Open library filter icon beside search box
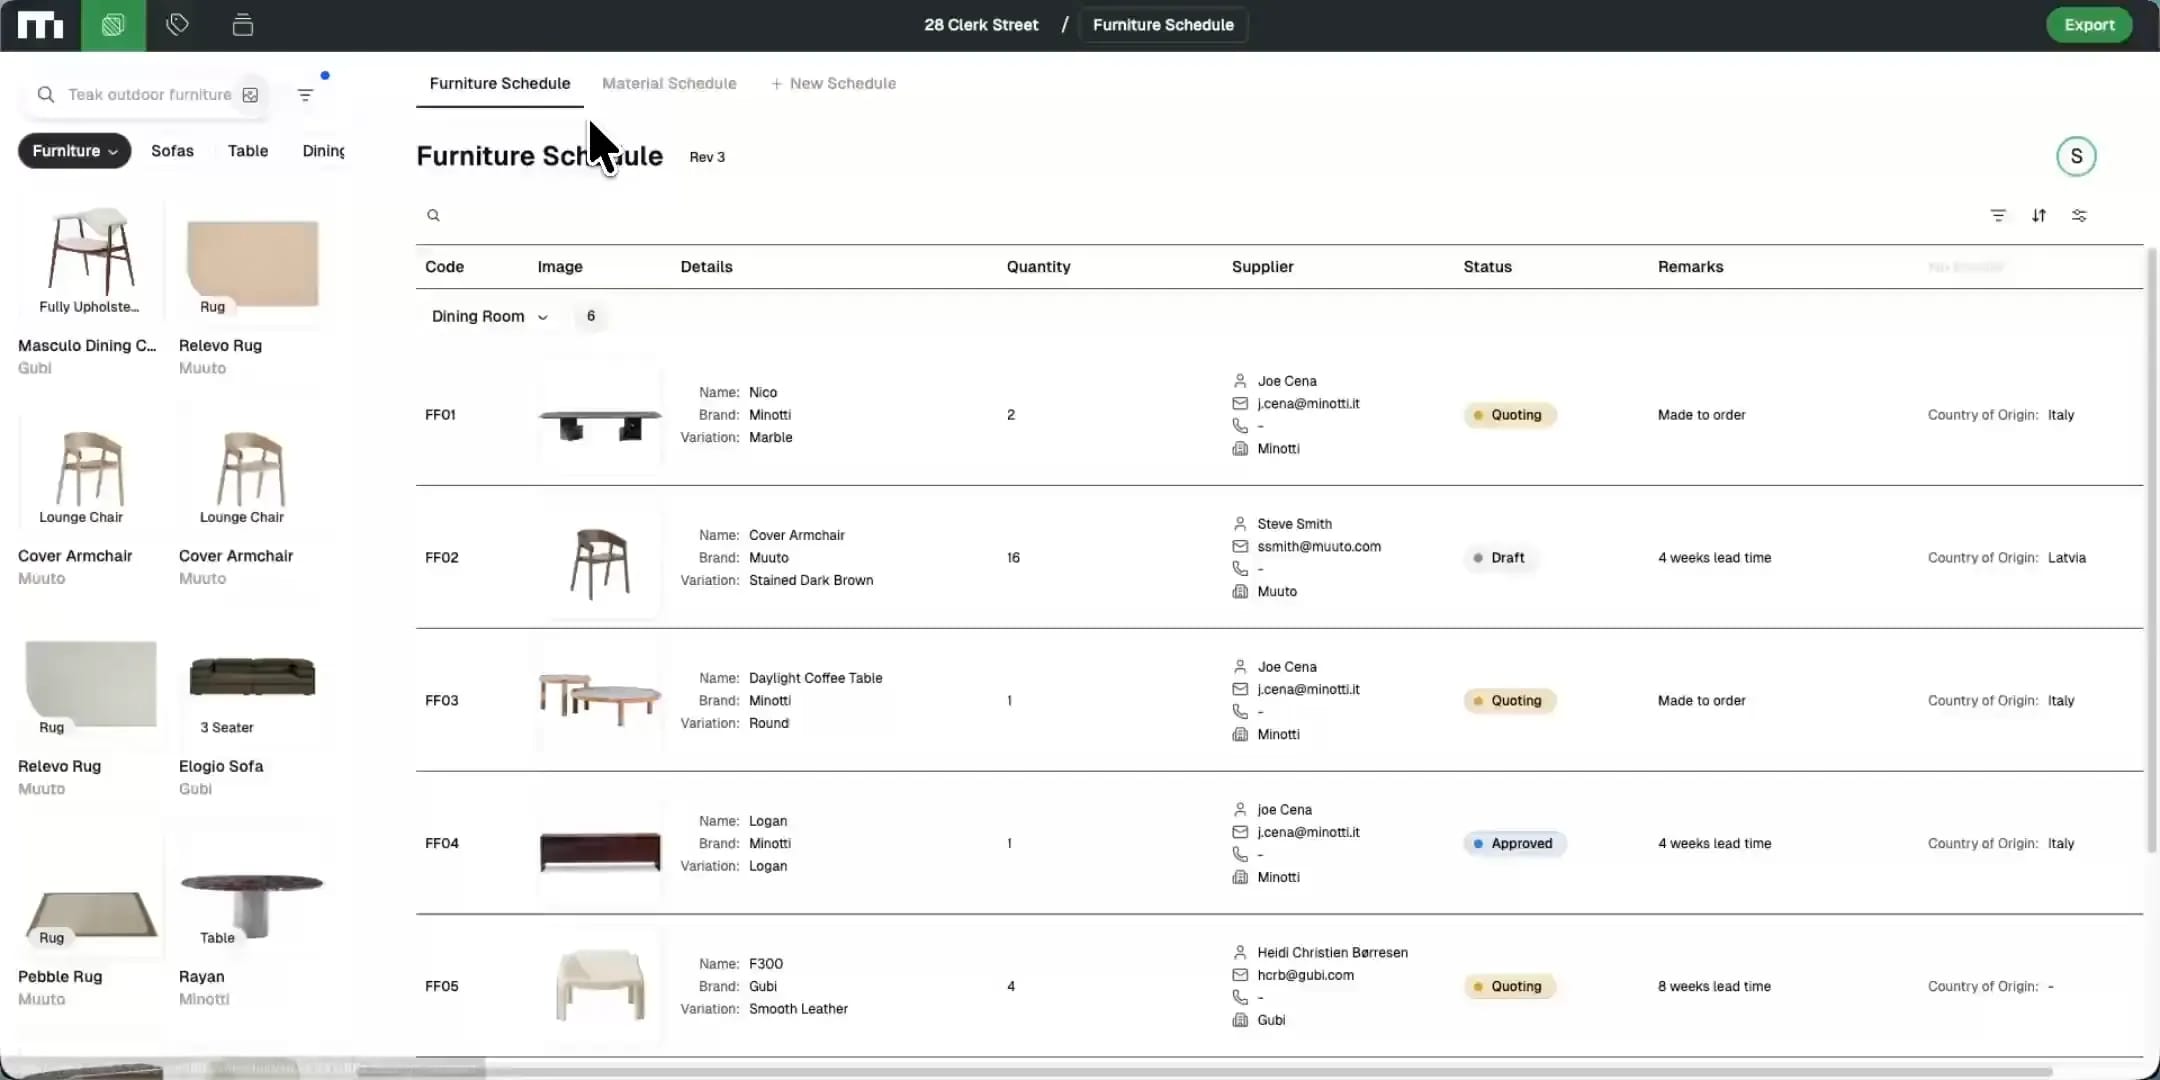This screenshot has height=1080, width=2160. (x=306, y=95)
